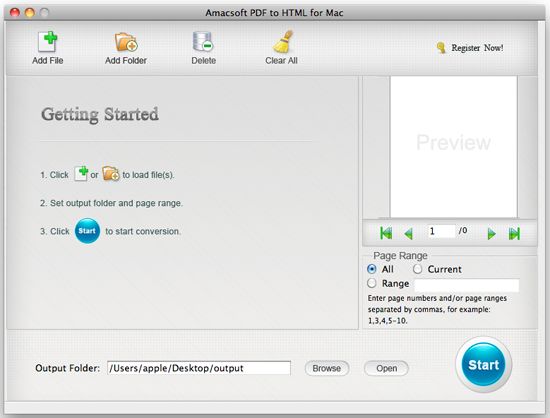Jump to last page in preview
550x418 pixels.
[x=514, y=234]
